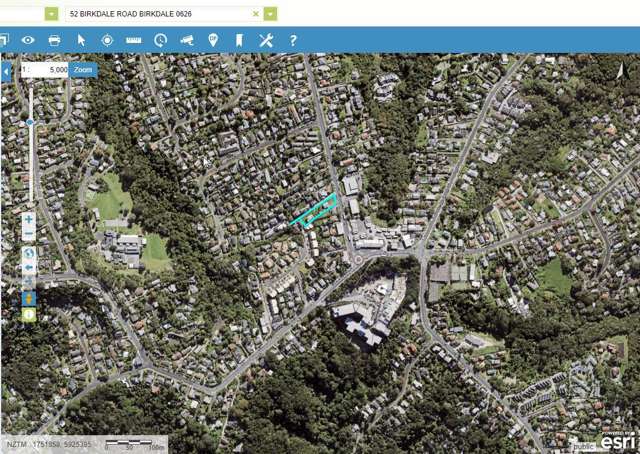This screenshot has height=454, width=640.
Task: Open the print map tool
Action: click(x=54, y=40)
